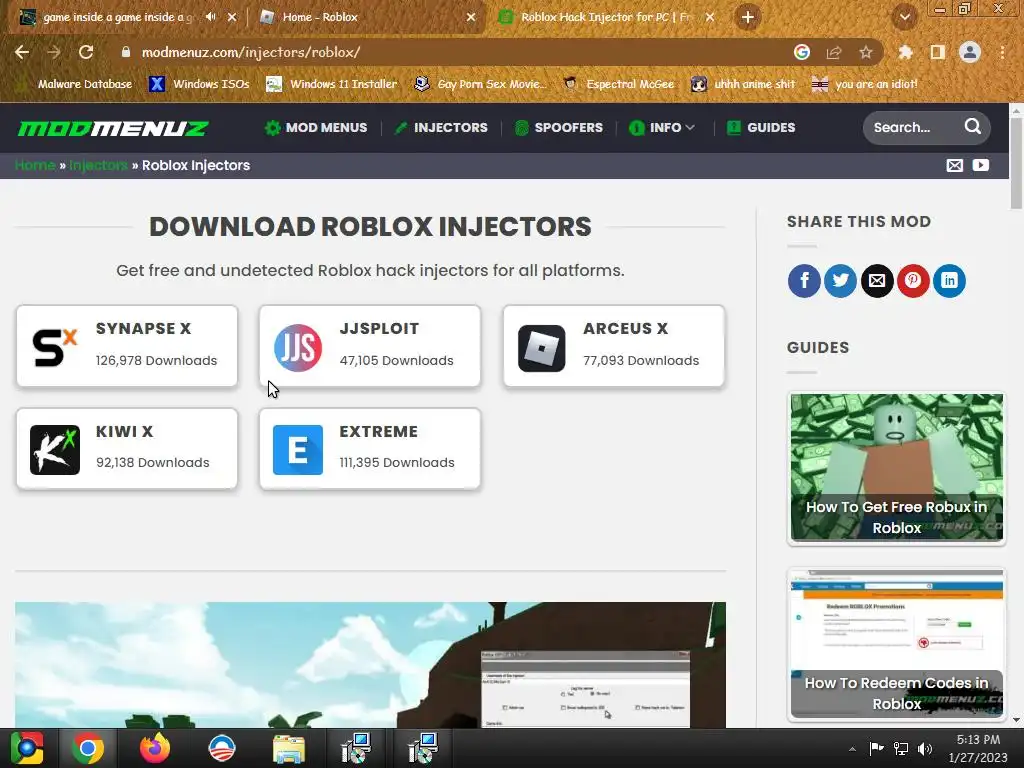Image resolution: width=1024 pixels, height=768 pixels.
Task: Click the volume speaker tray icon
Action: (925, 749)
